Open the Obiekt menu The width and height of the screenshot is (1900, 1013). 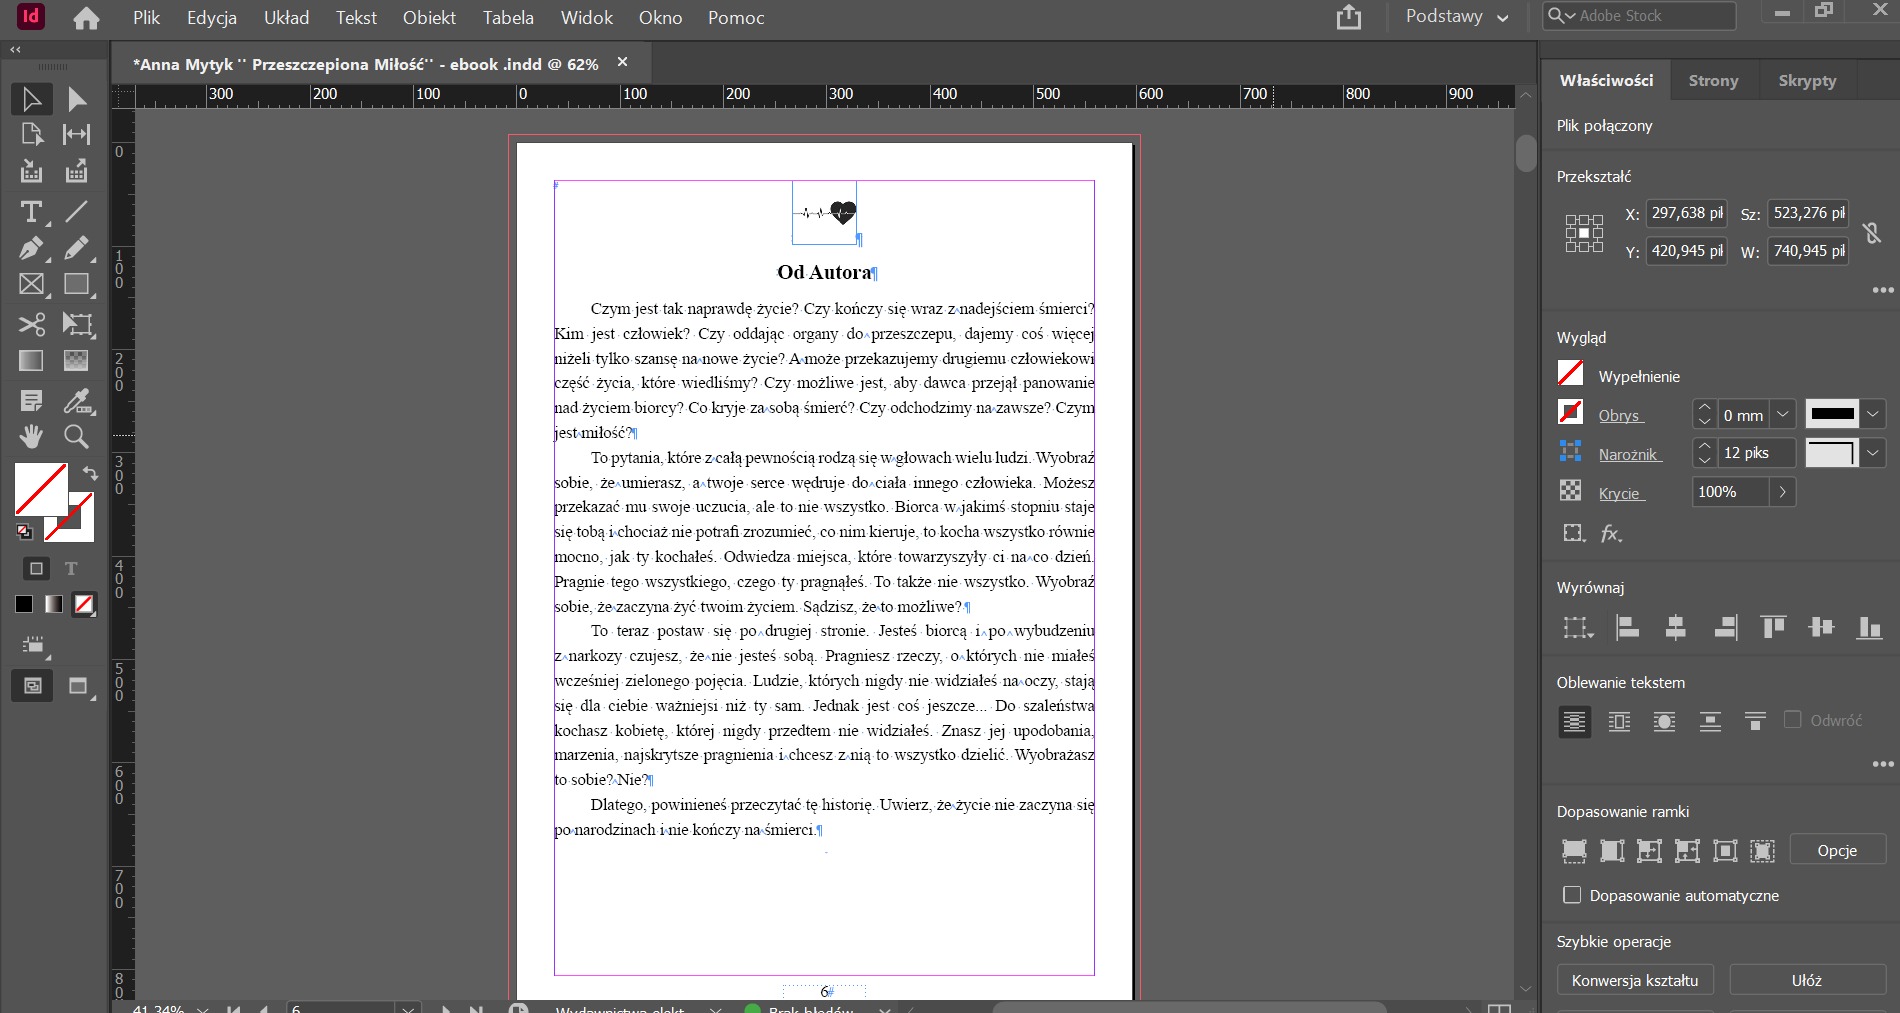pos(429,18)
